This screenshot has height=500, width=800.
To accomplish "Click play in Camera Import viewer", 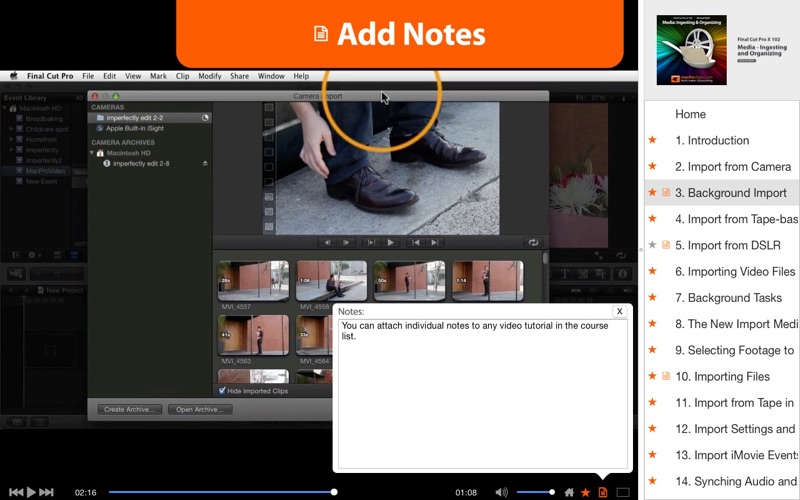I will pyautogui.click(x=390, y=243).
